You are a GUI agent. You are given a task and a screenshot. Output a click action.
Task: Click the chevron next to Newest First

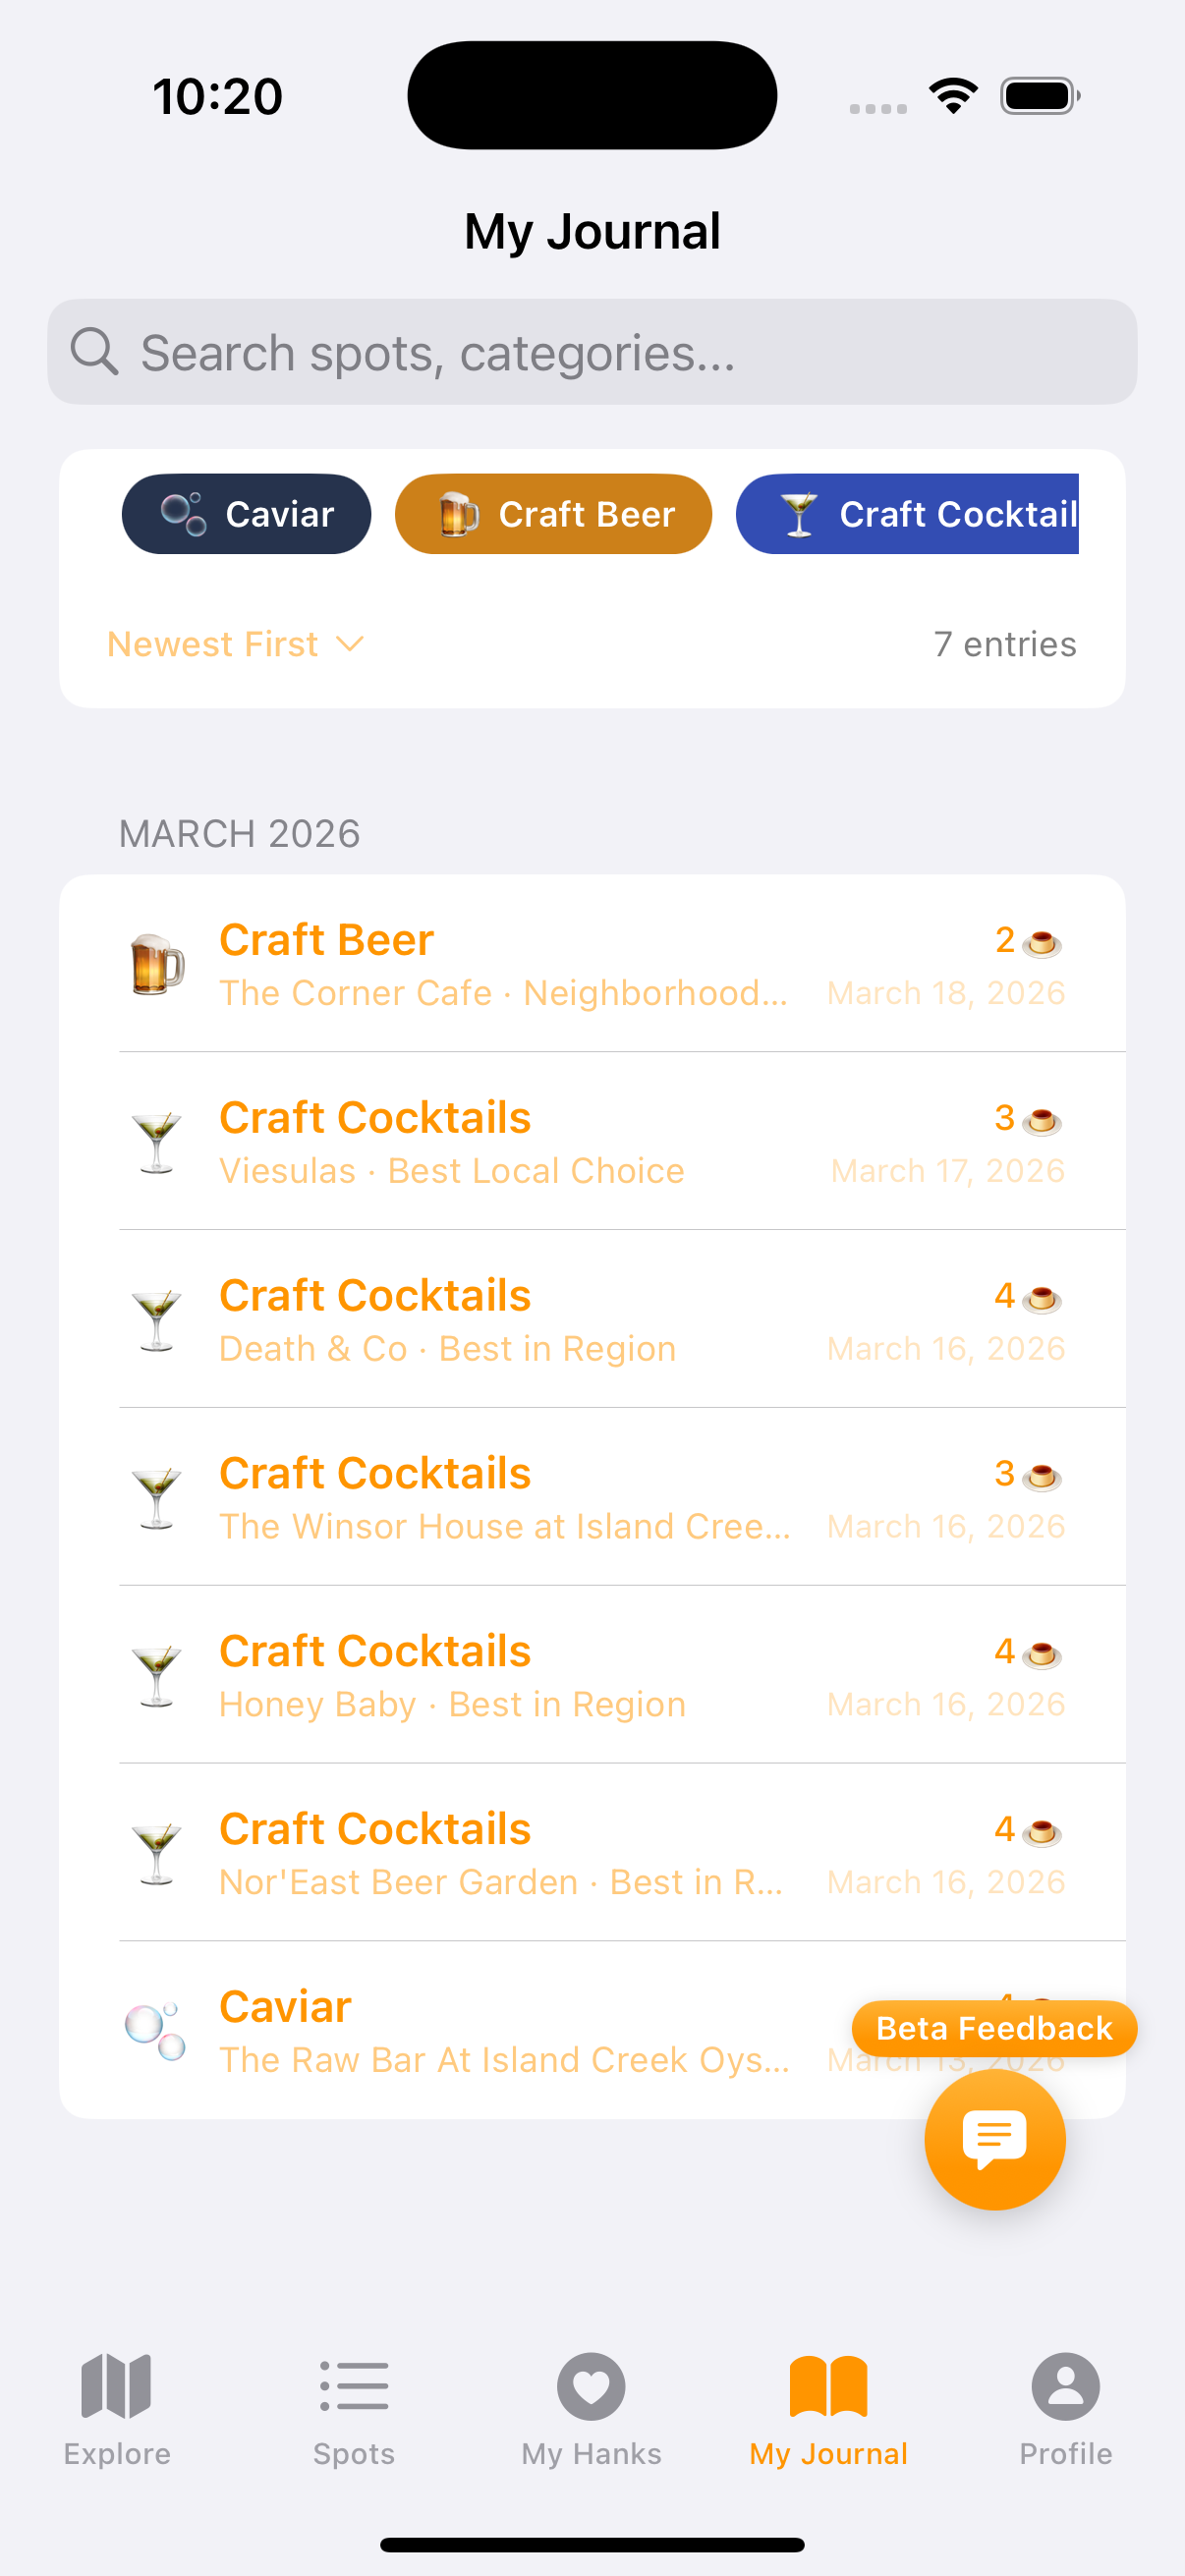pos(350,644)
